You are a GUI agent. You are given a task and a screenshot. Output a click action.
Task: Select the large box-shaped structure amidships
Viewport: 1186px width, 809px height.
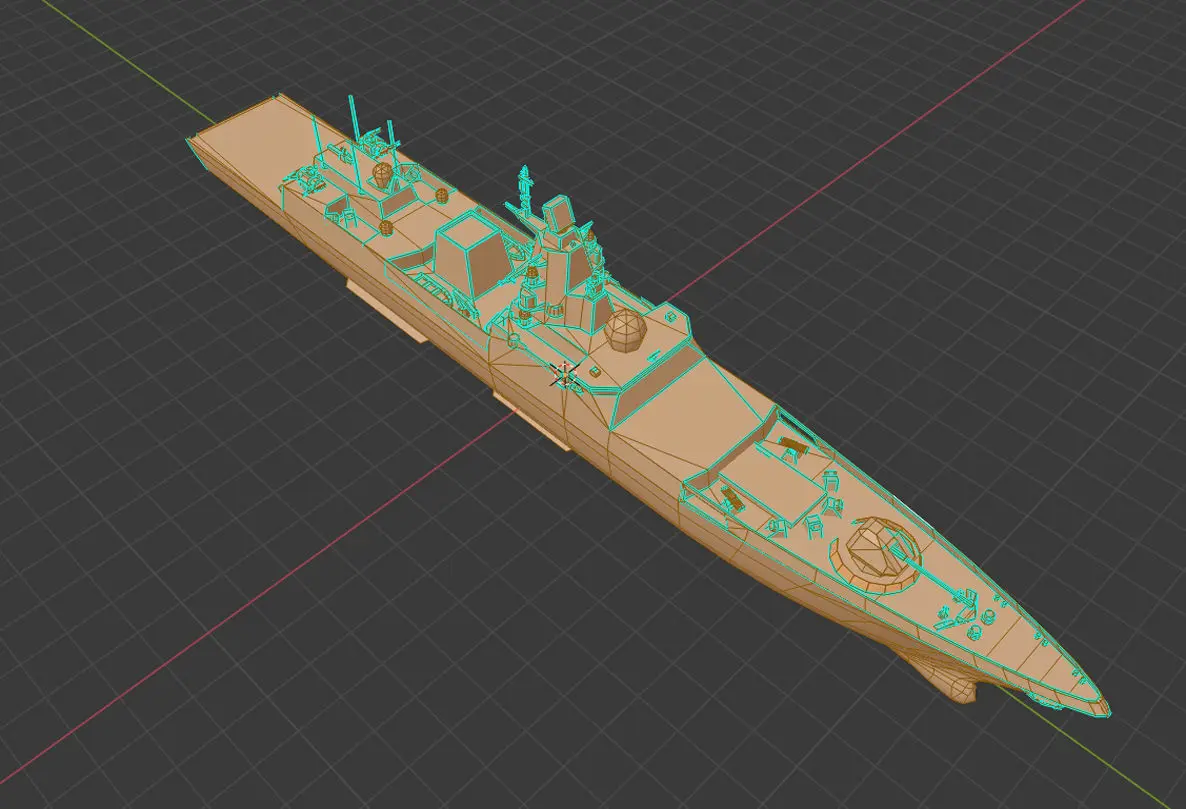pyautogui.click(x=471, y=253)
